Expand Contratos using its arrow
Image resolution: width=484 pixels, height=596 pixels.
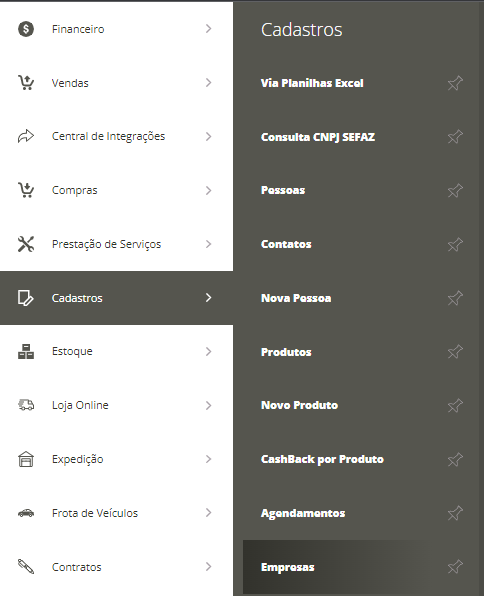(x=208, y=567)
